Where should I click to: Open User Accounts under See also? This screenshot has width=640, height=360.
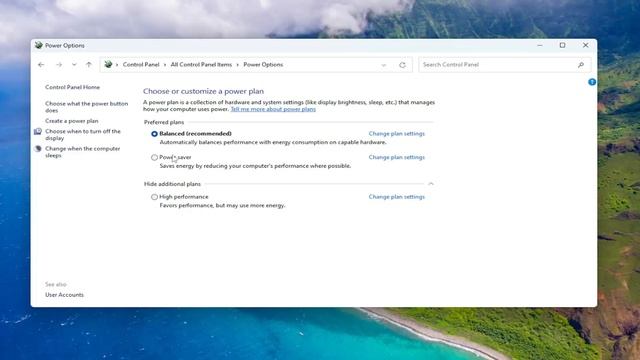coord(64,295)
